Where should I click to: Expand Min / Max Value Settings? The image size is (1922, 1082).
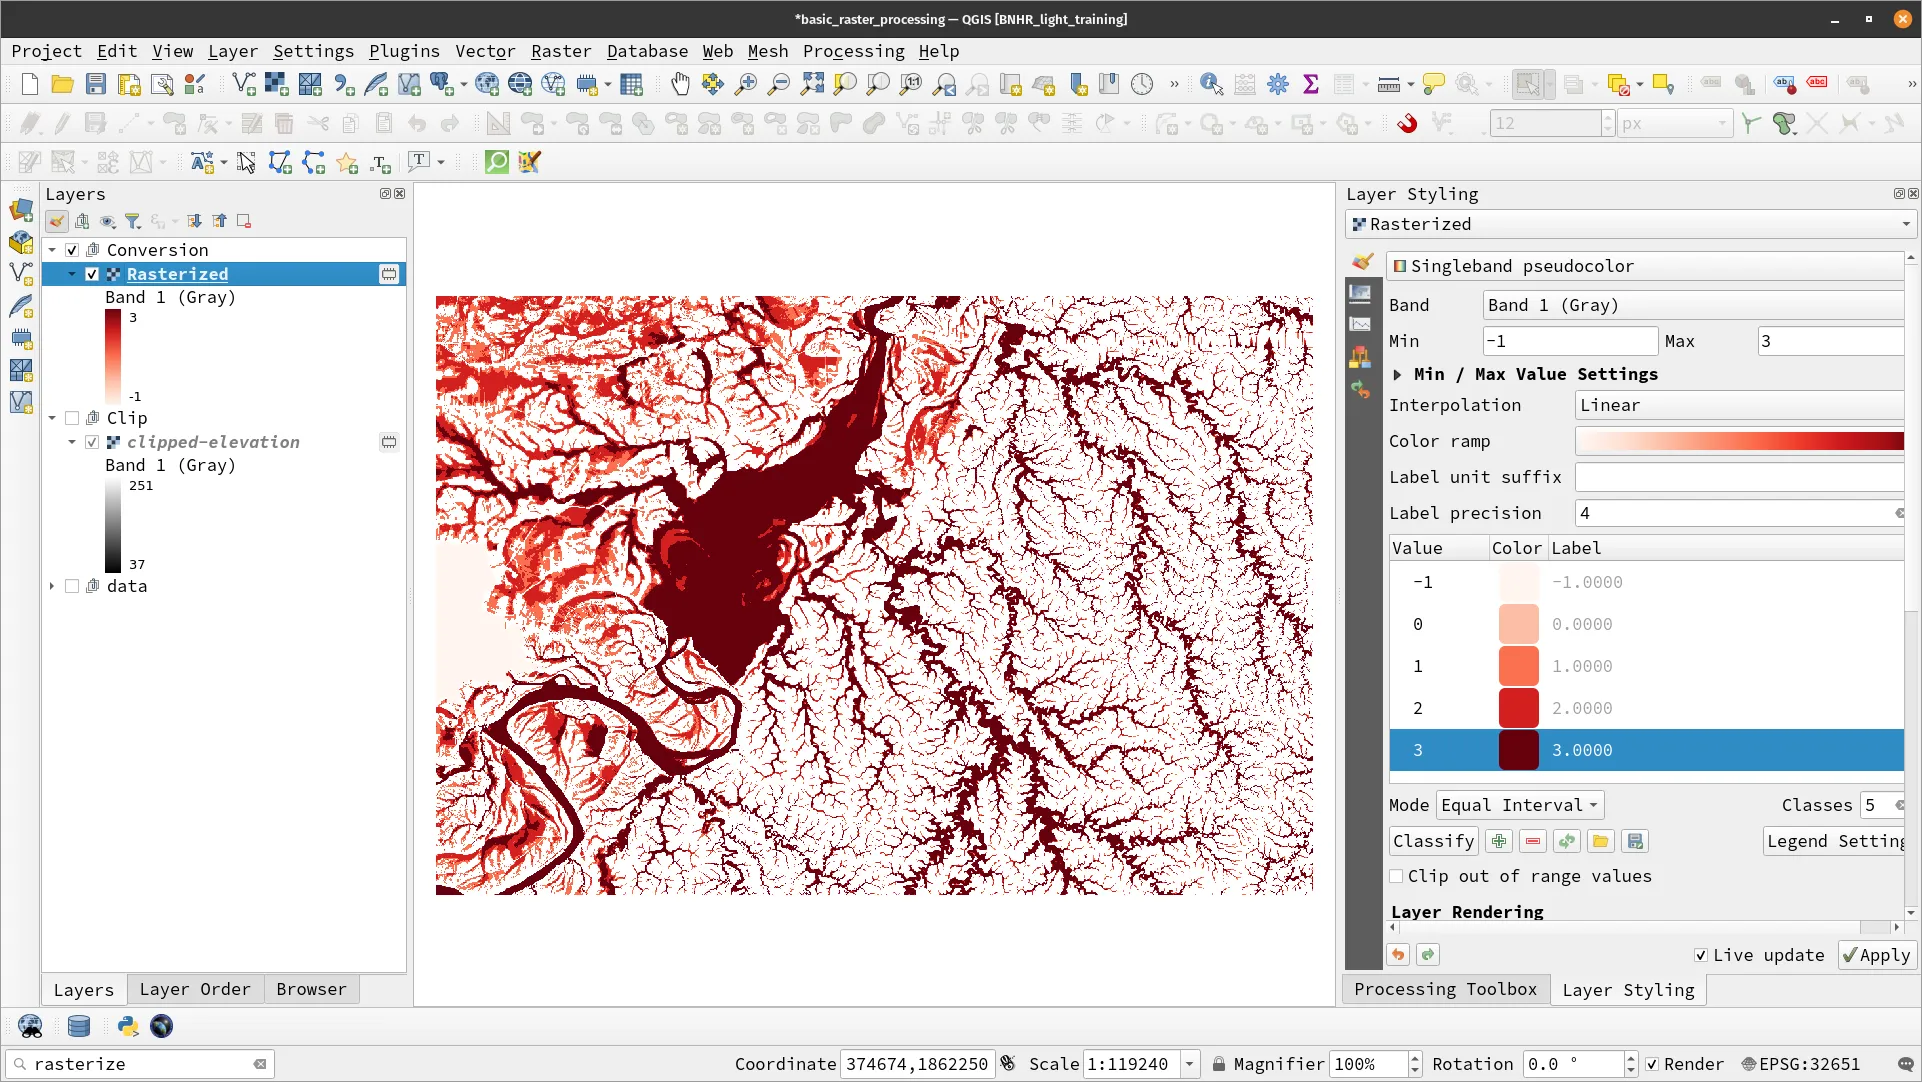tap(1397, 374)
